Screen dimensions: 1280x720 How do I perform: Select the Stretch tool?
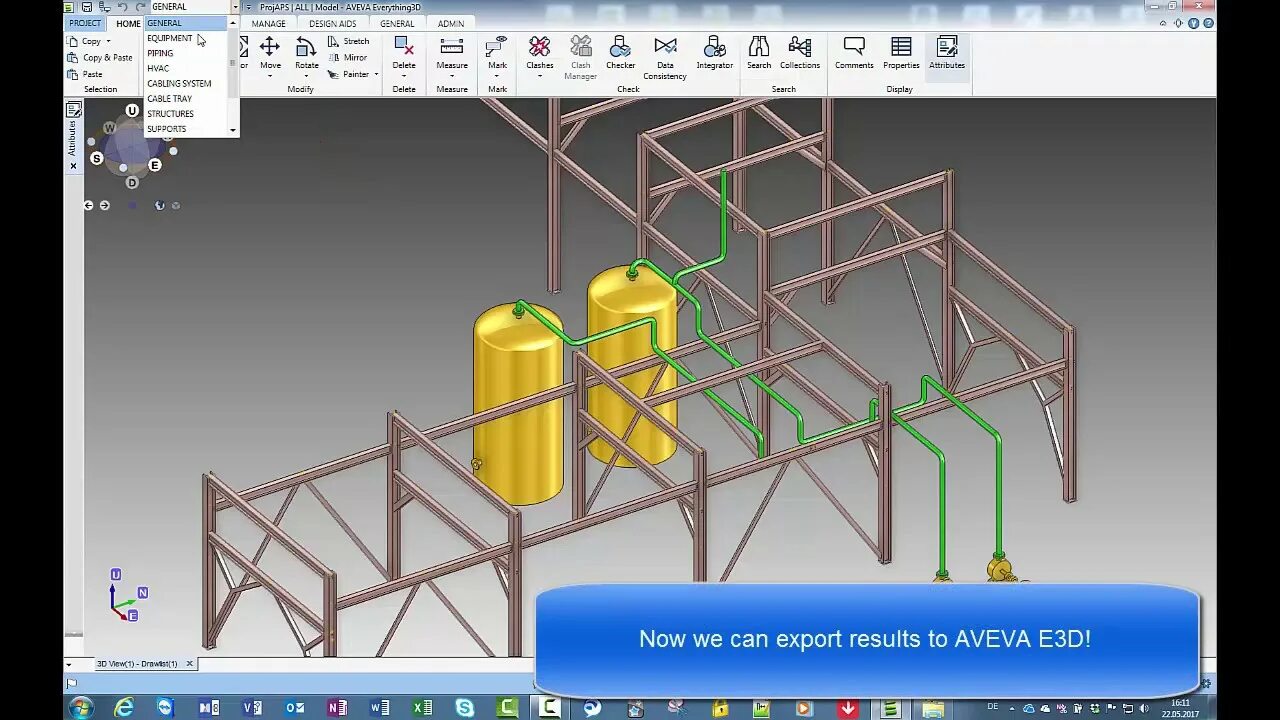(x=349, y=41)
